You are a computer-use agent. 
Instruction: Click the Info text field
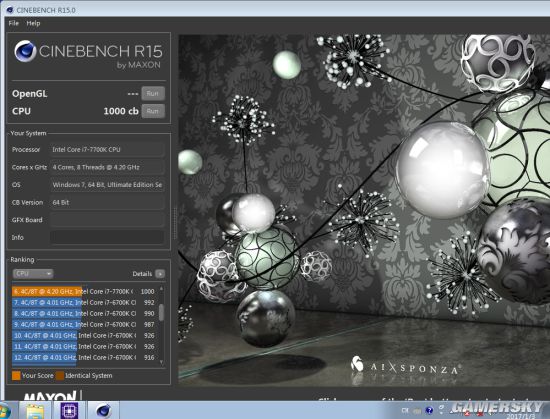[107, 237]
